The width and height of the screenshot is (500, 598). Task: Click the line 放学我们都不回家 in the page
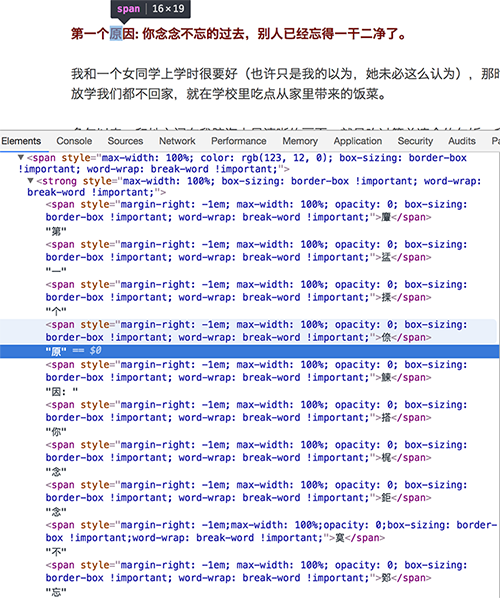(x=228, y=93)
